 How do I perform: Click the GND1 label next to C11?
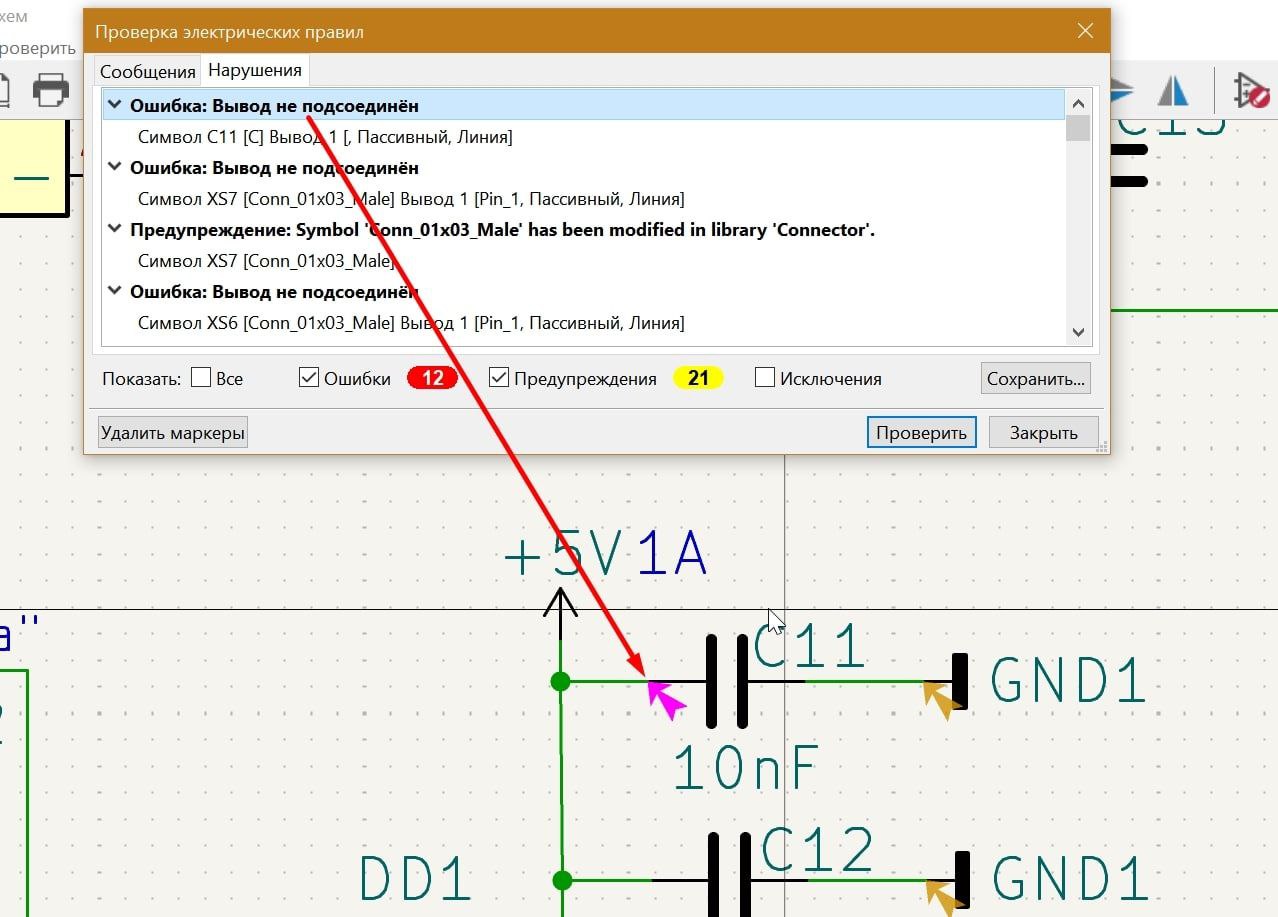tap(1068, 682)
